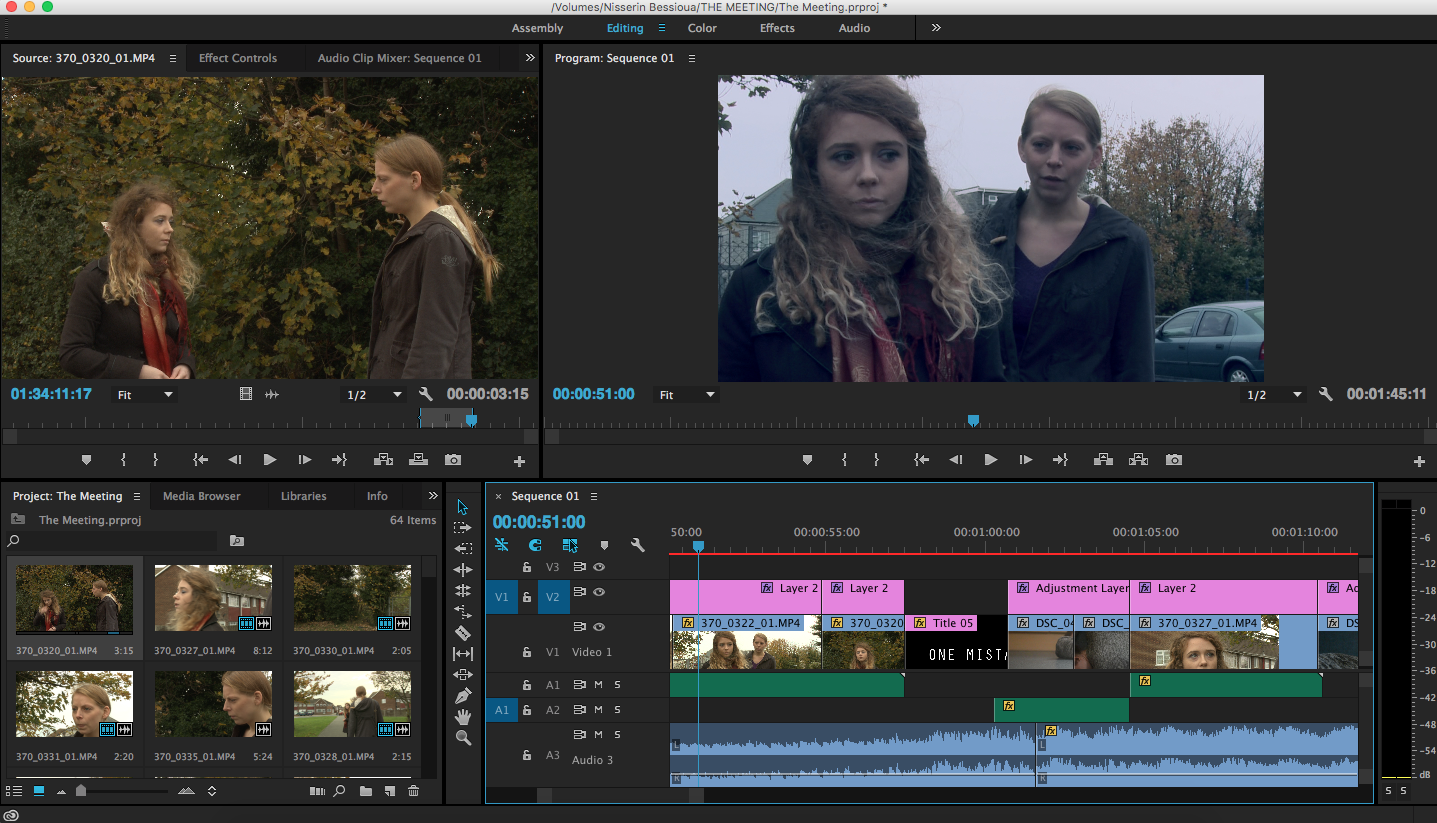Open Libraries tab
Viewport: 1437px width, 823px height.
point(304,496)
